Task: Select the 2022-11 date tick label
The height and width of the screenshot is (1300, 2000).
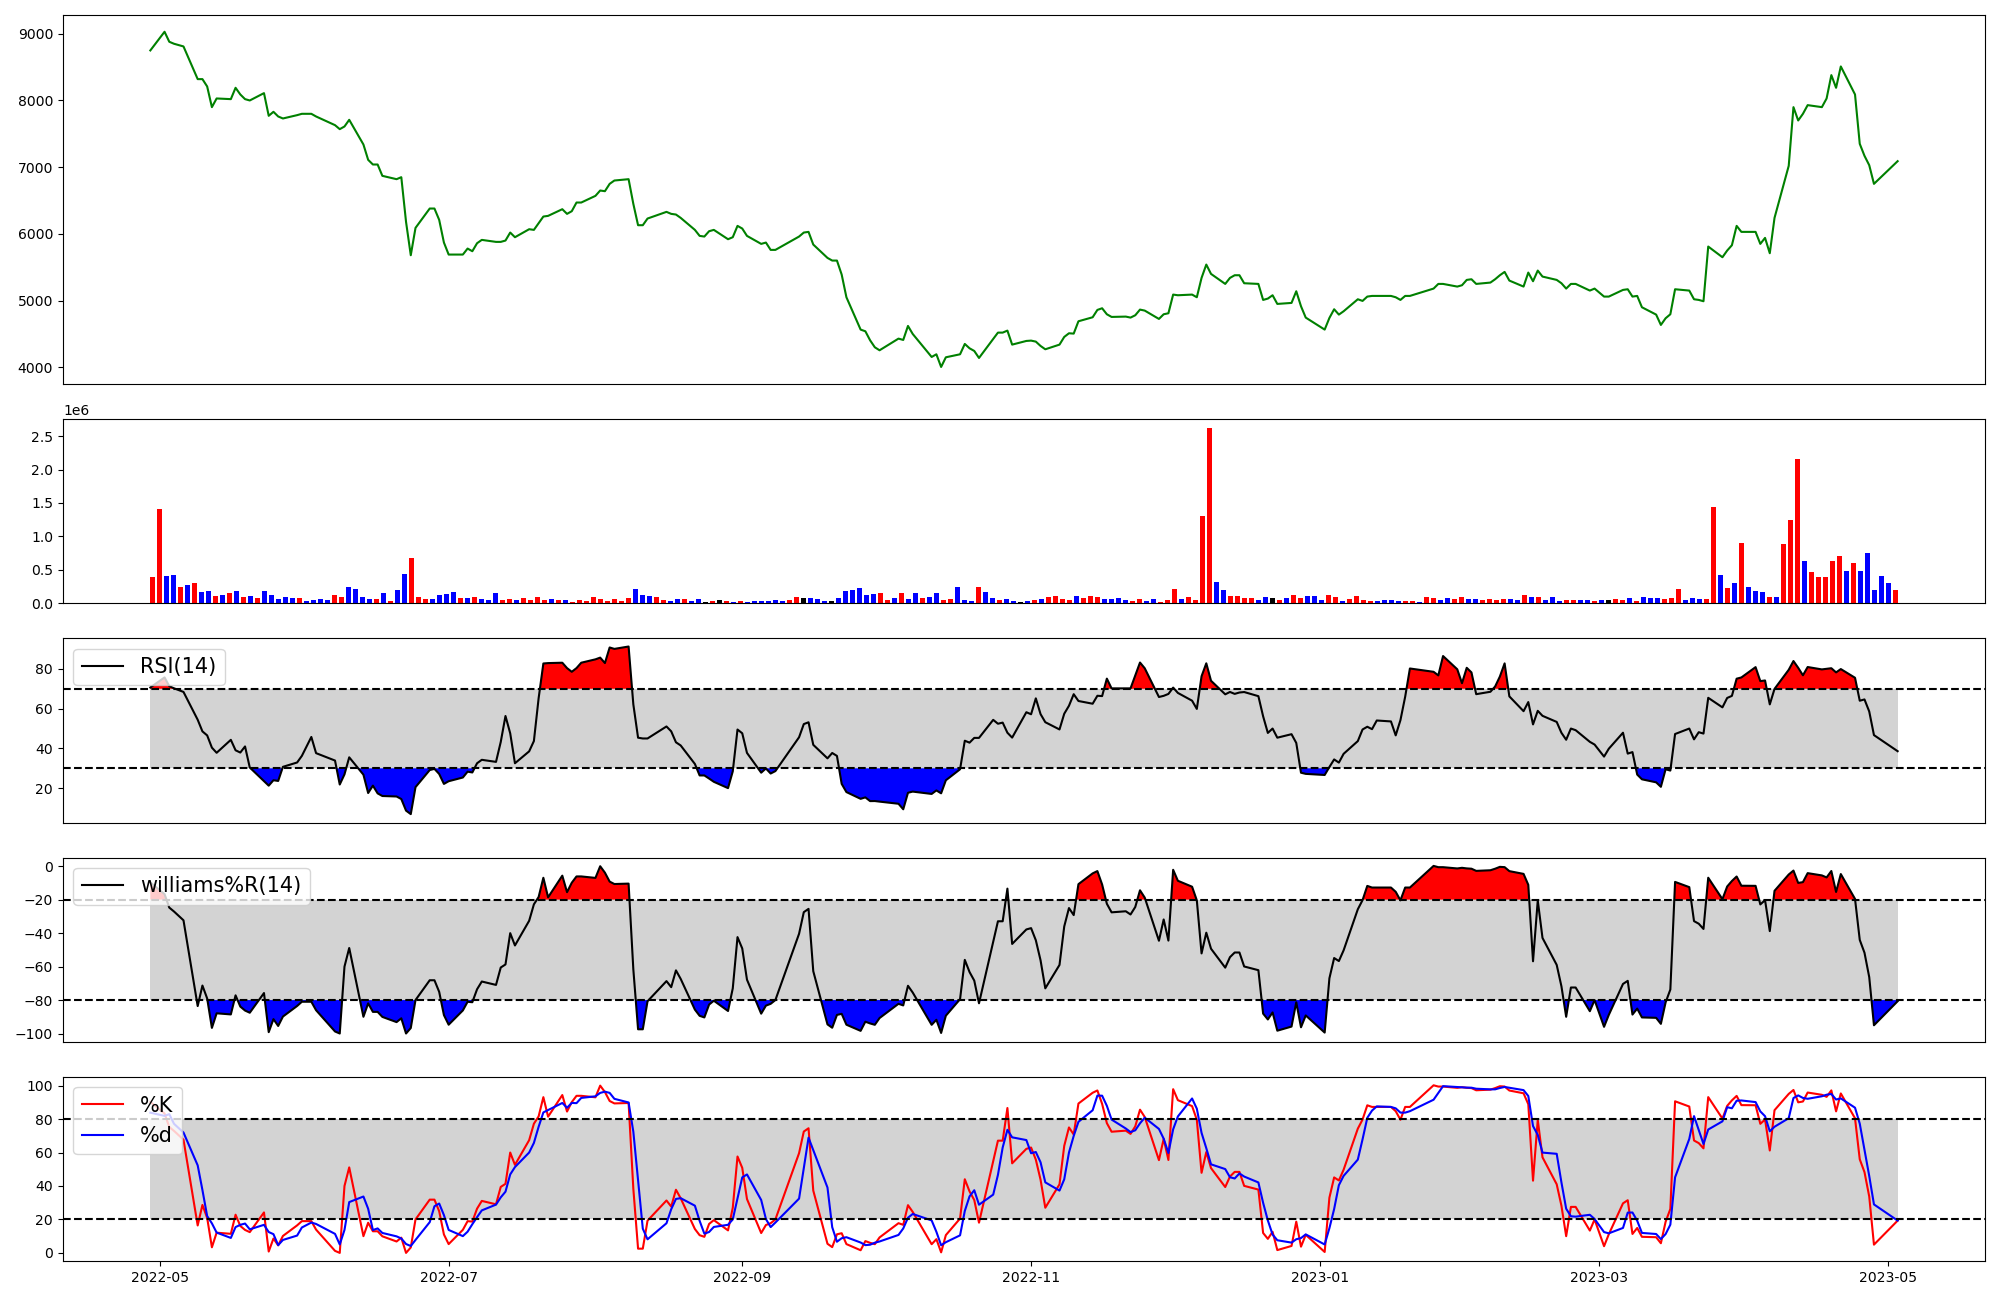Action: pyautogui.click(x=1031, y=1277)
